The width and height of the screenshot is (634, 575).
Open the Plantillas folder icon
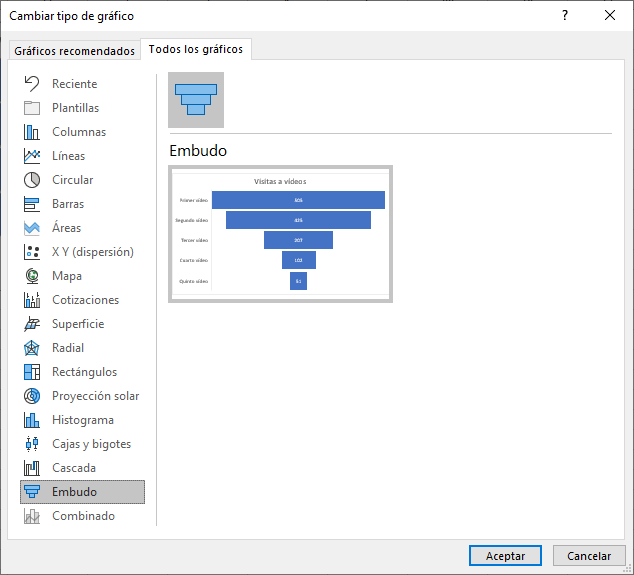32,108
